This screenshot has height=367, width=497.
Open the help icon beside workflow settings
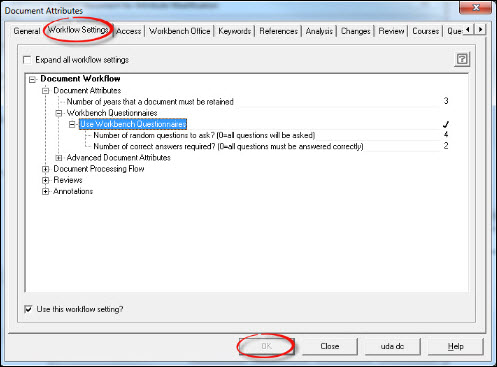click(x=462, y=59)
